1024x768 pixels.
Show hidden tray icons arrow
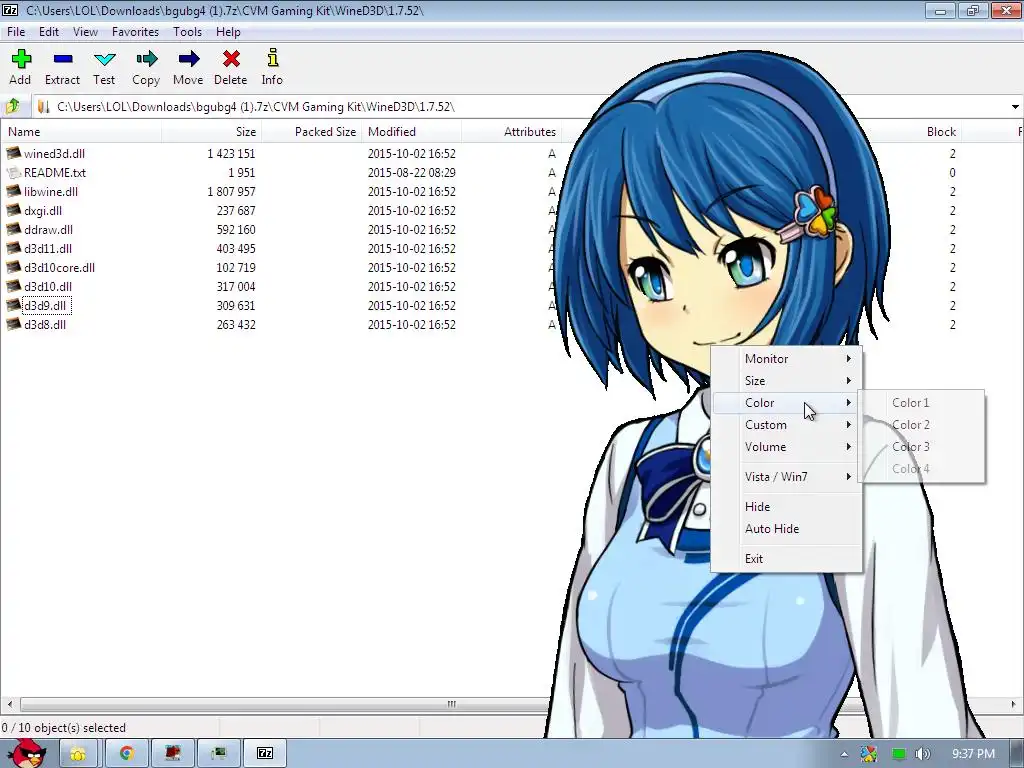844,754
